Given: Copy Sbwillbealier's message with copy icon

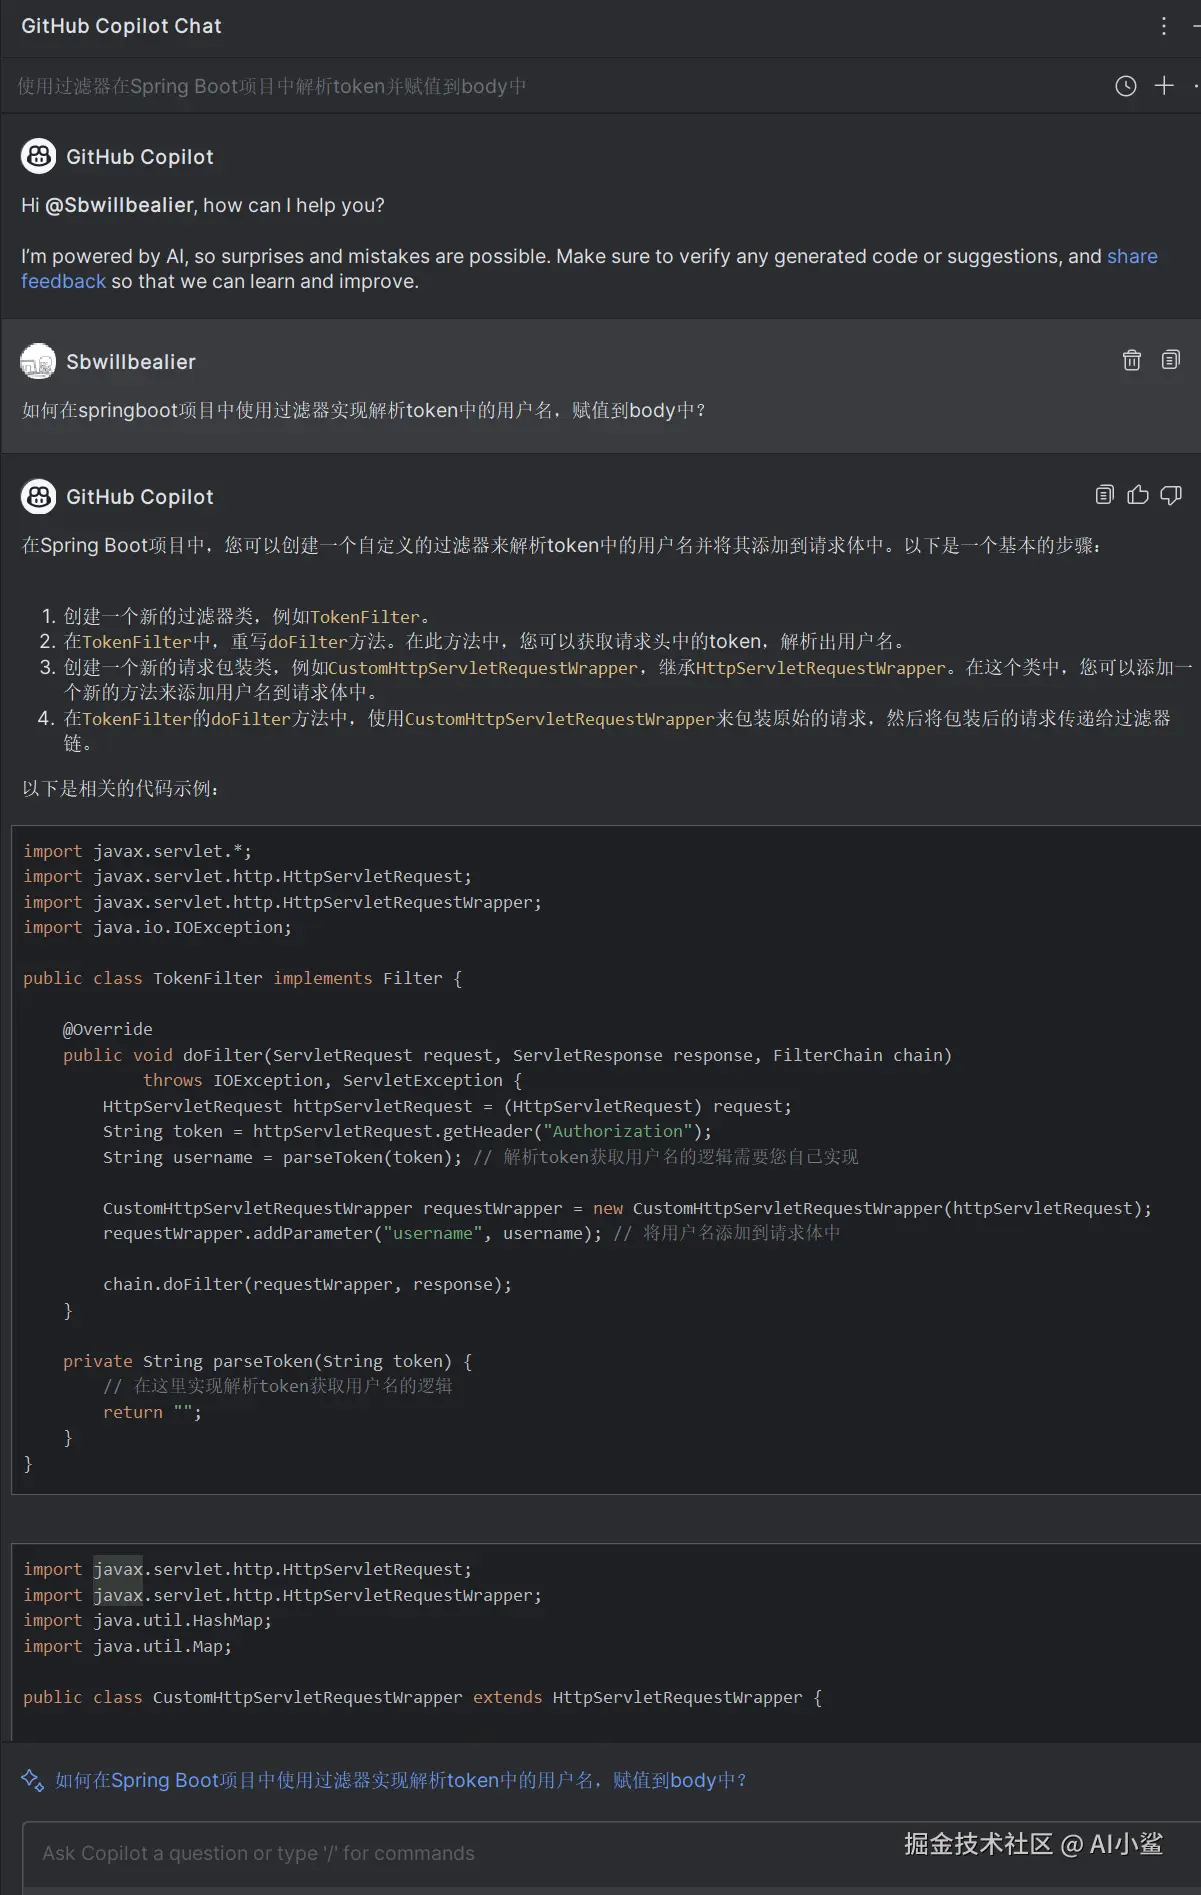Looking at the screenshot, I should click(x=1171, y=360).
